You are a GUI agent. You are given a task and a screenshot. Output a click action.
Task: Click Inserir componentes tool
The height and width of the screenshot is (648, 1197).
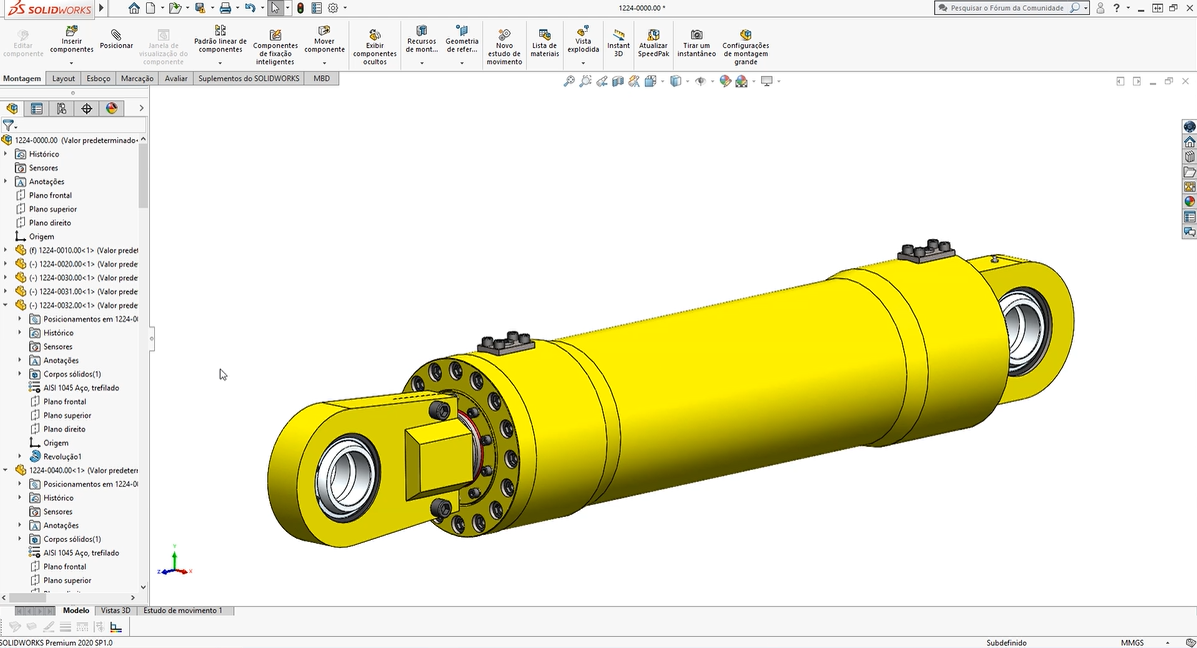pyautogui.click(x=71, y=40)
